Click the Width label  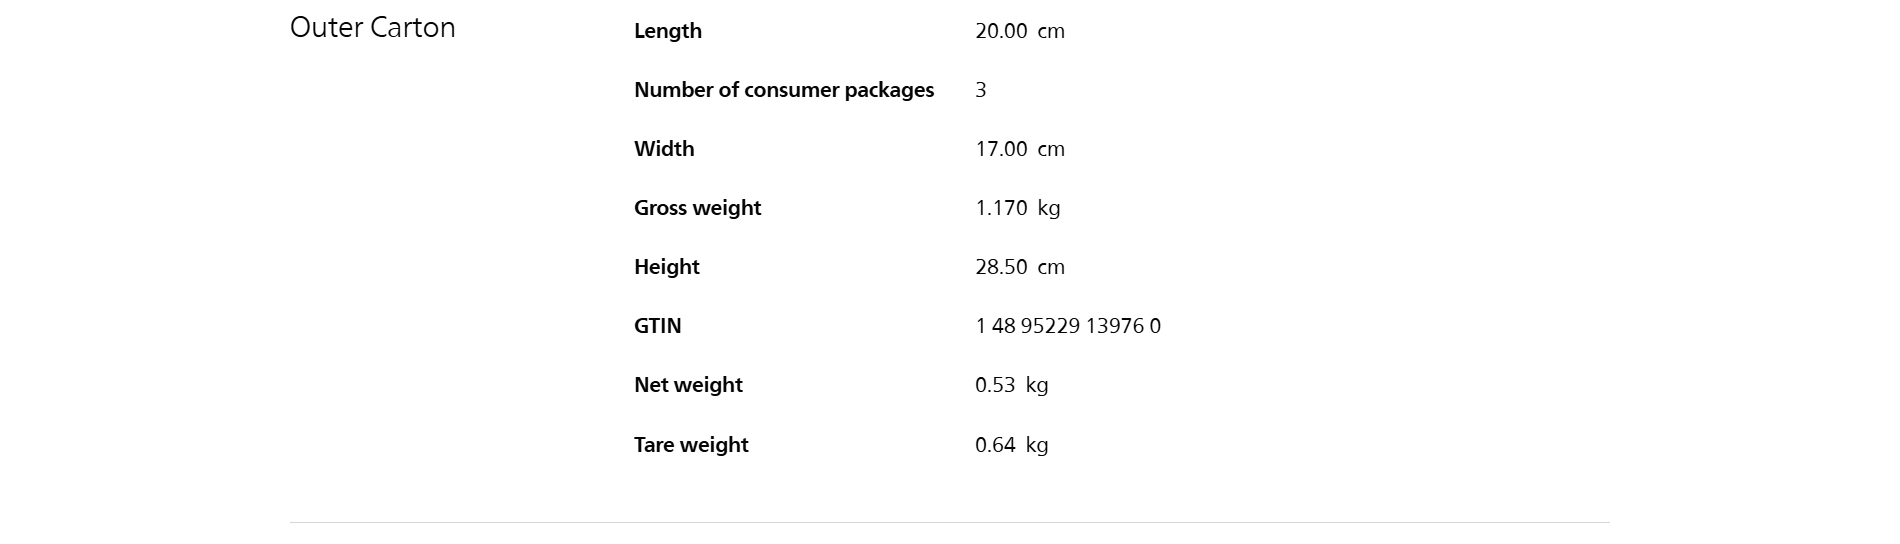click(x=663, y=149)
